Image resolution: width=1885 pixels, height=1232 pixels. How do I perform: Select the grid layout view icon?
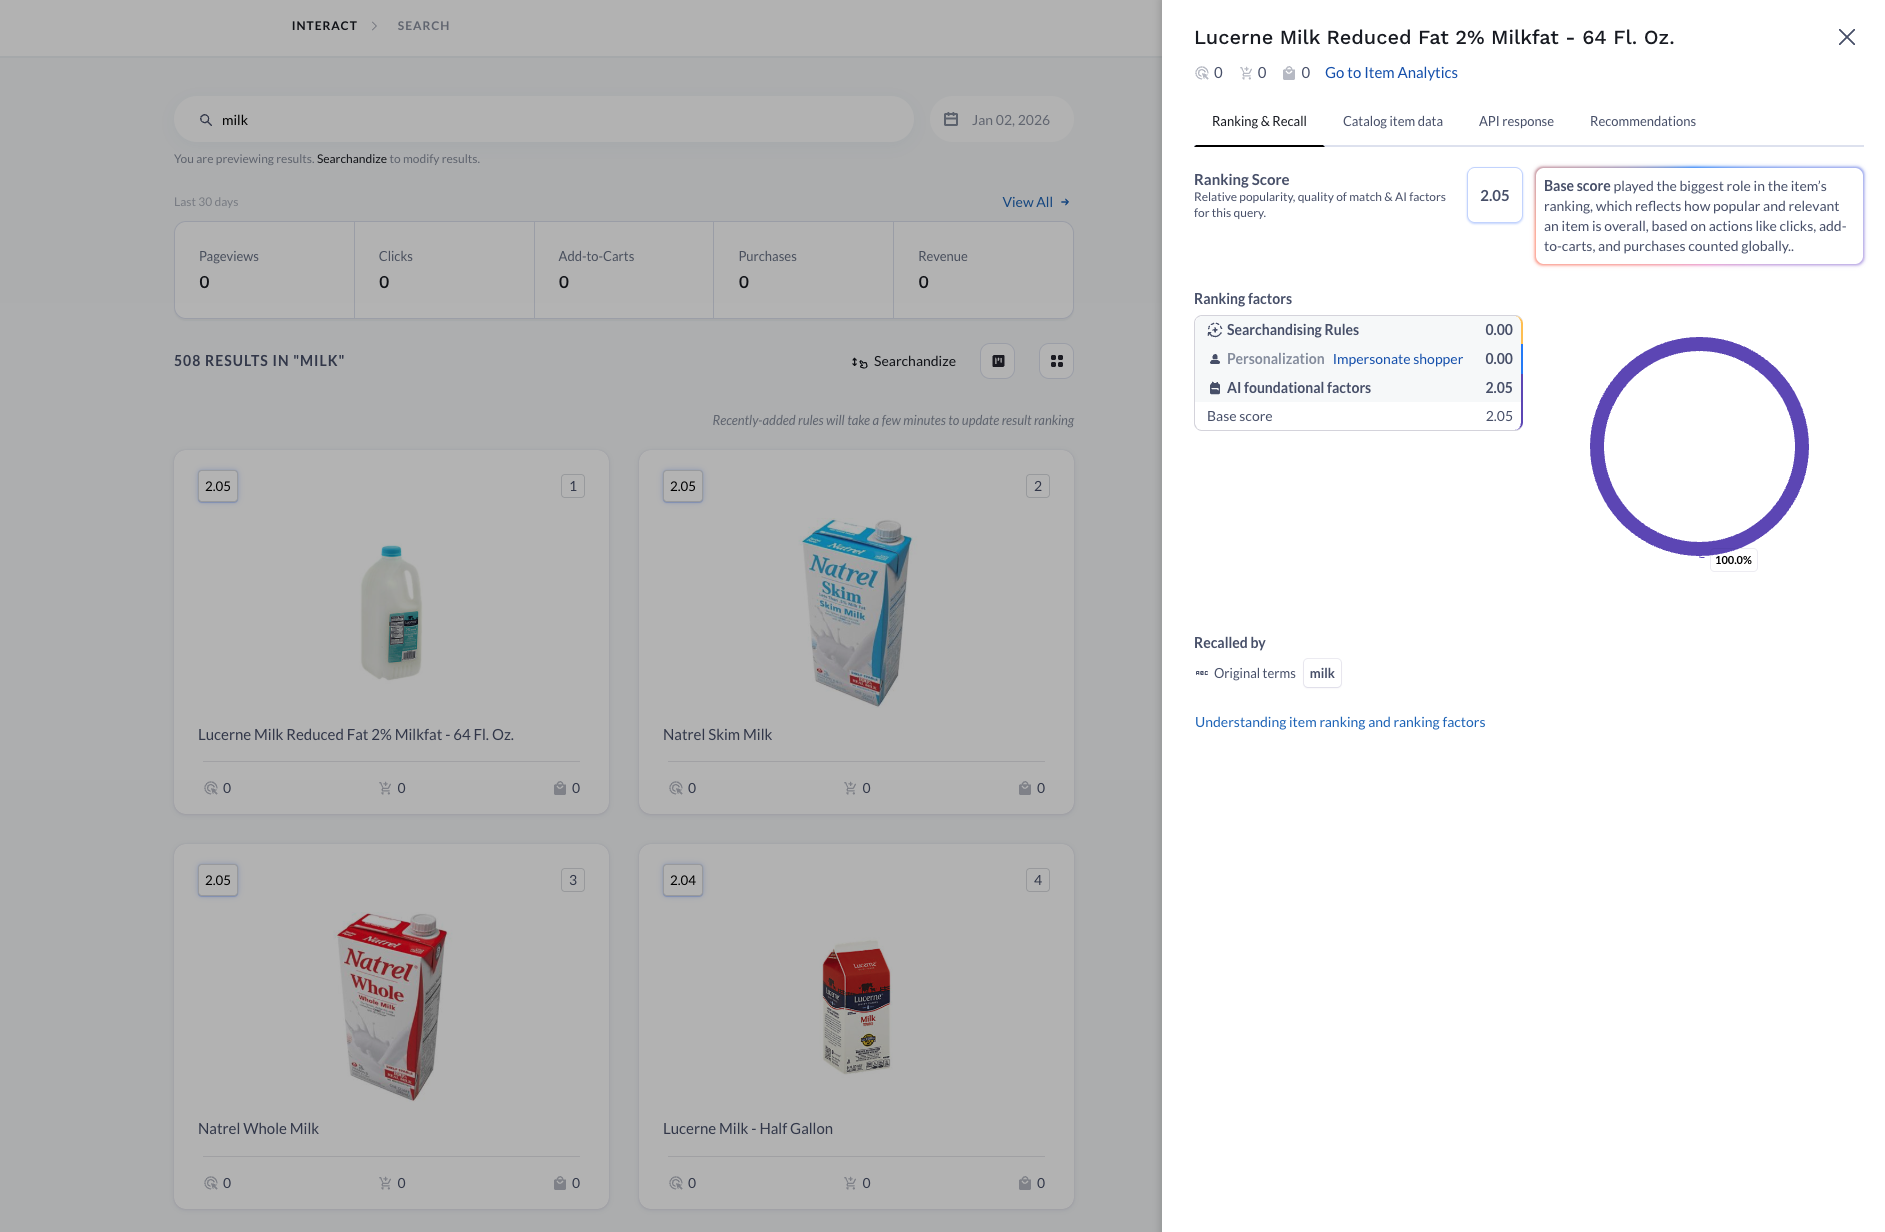[x=1056, y=361]
